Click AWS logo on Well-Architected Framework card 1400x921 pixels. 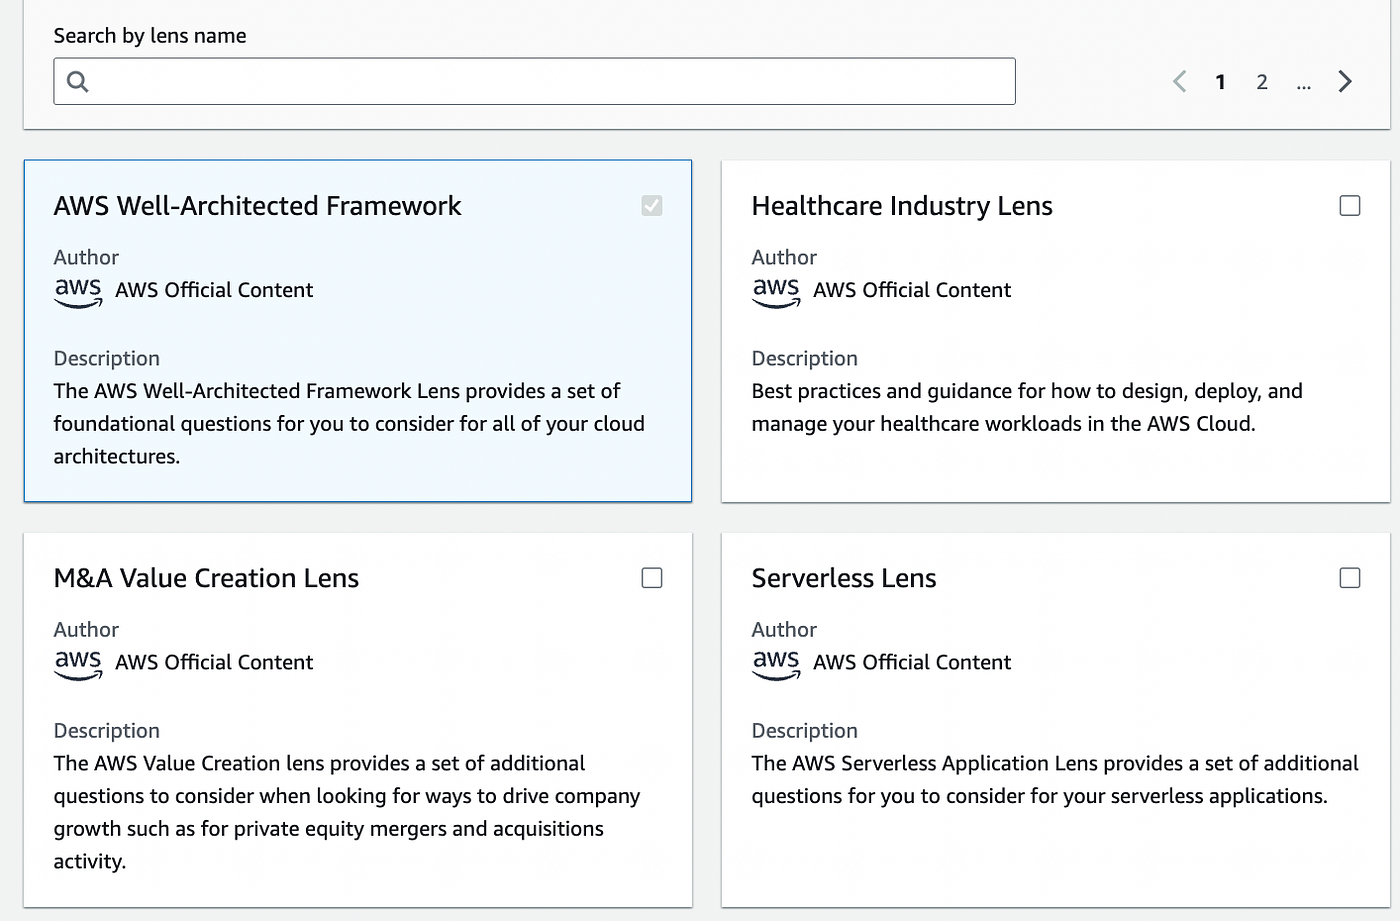tap(78, 291)
